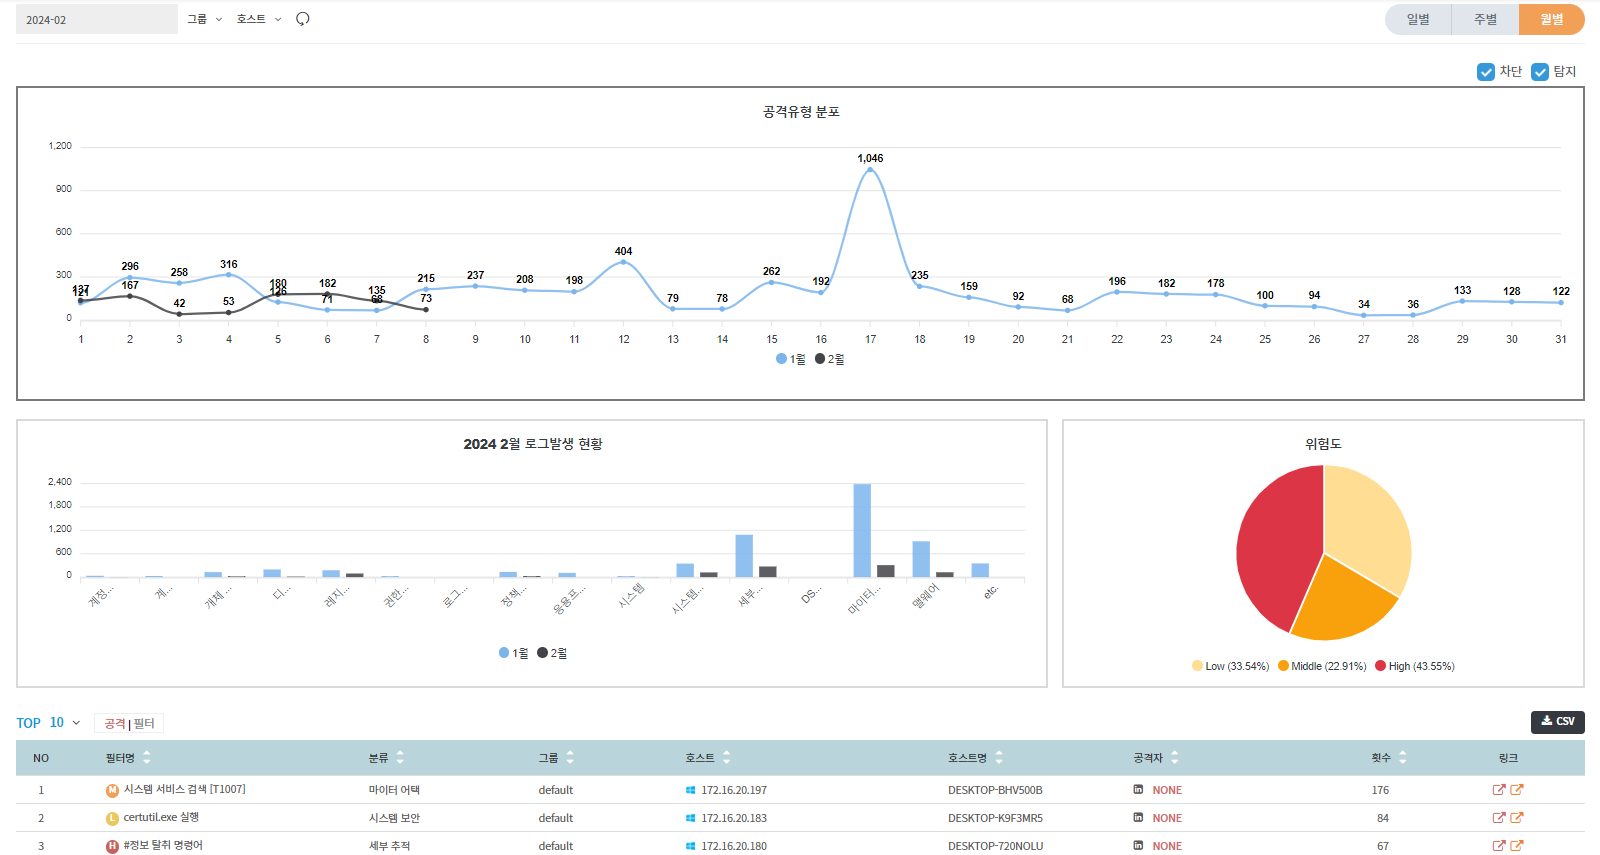
Task: Sort the table by 횟수 column arrows
Action: 1402,758
